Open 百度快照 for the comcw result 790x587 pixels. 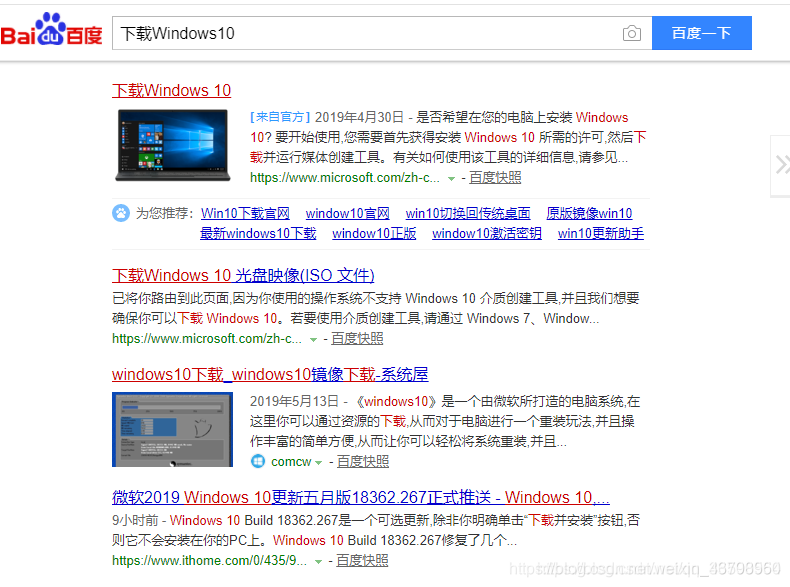point(363,462)
